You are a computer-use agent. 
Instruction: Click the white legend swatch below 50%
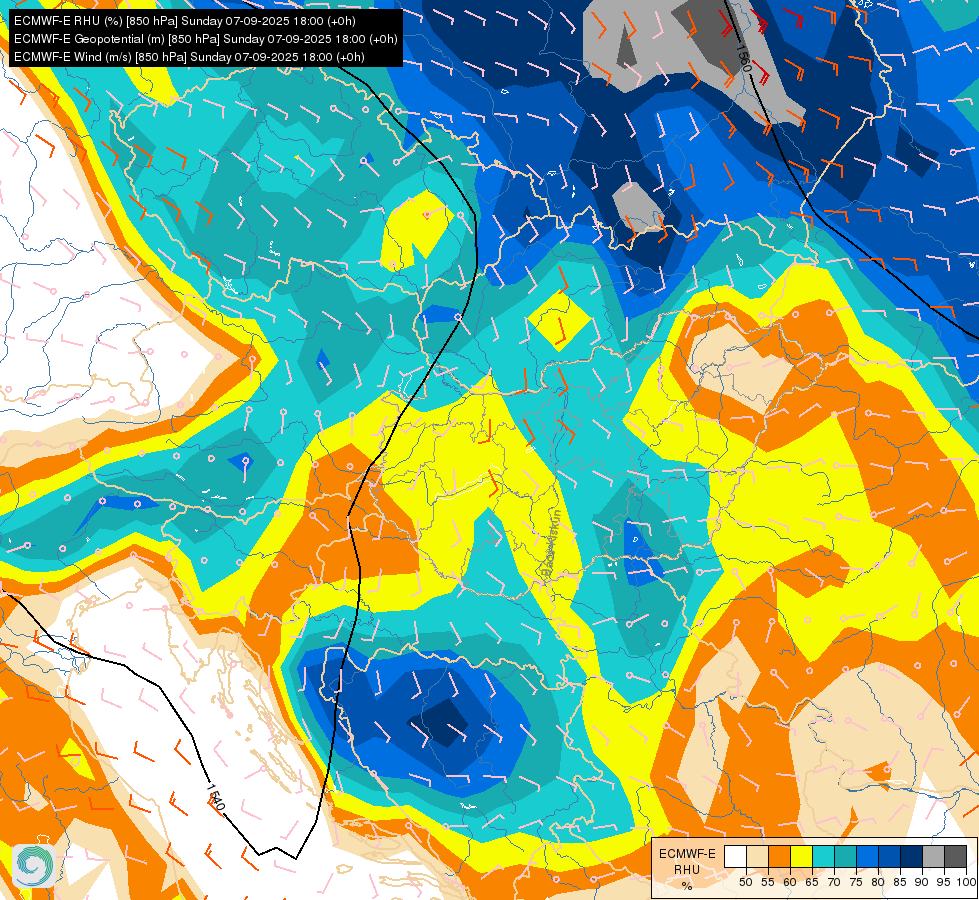pyautogui.click(x=735, y=857)
